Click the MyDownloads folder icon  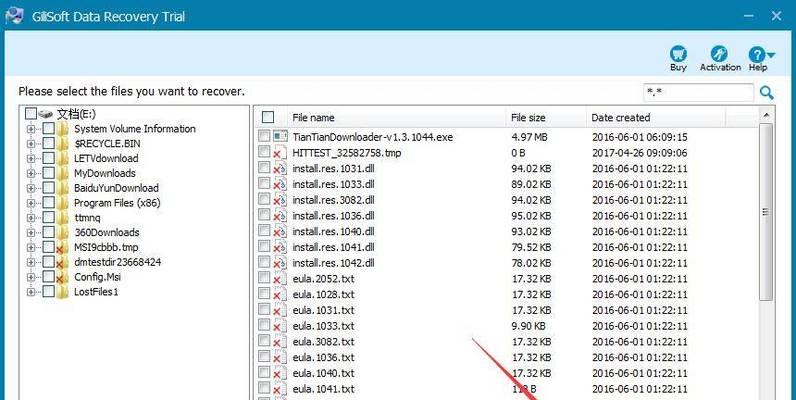[x=63, y=173]
